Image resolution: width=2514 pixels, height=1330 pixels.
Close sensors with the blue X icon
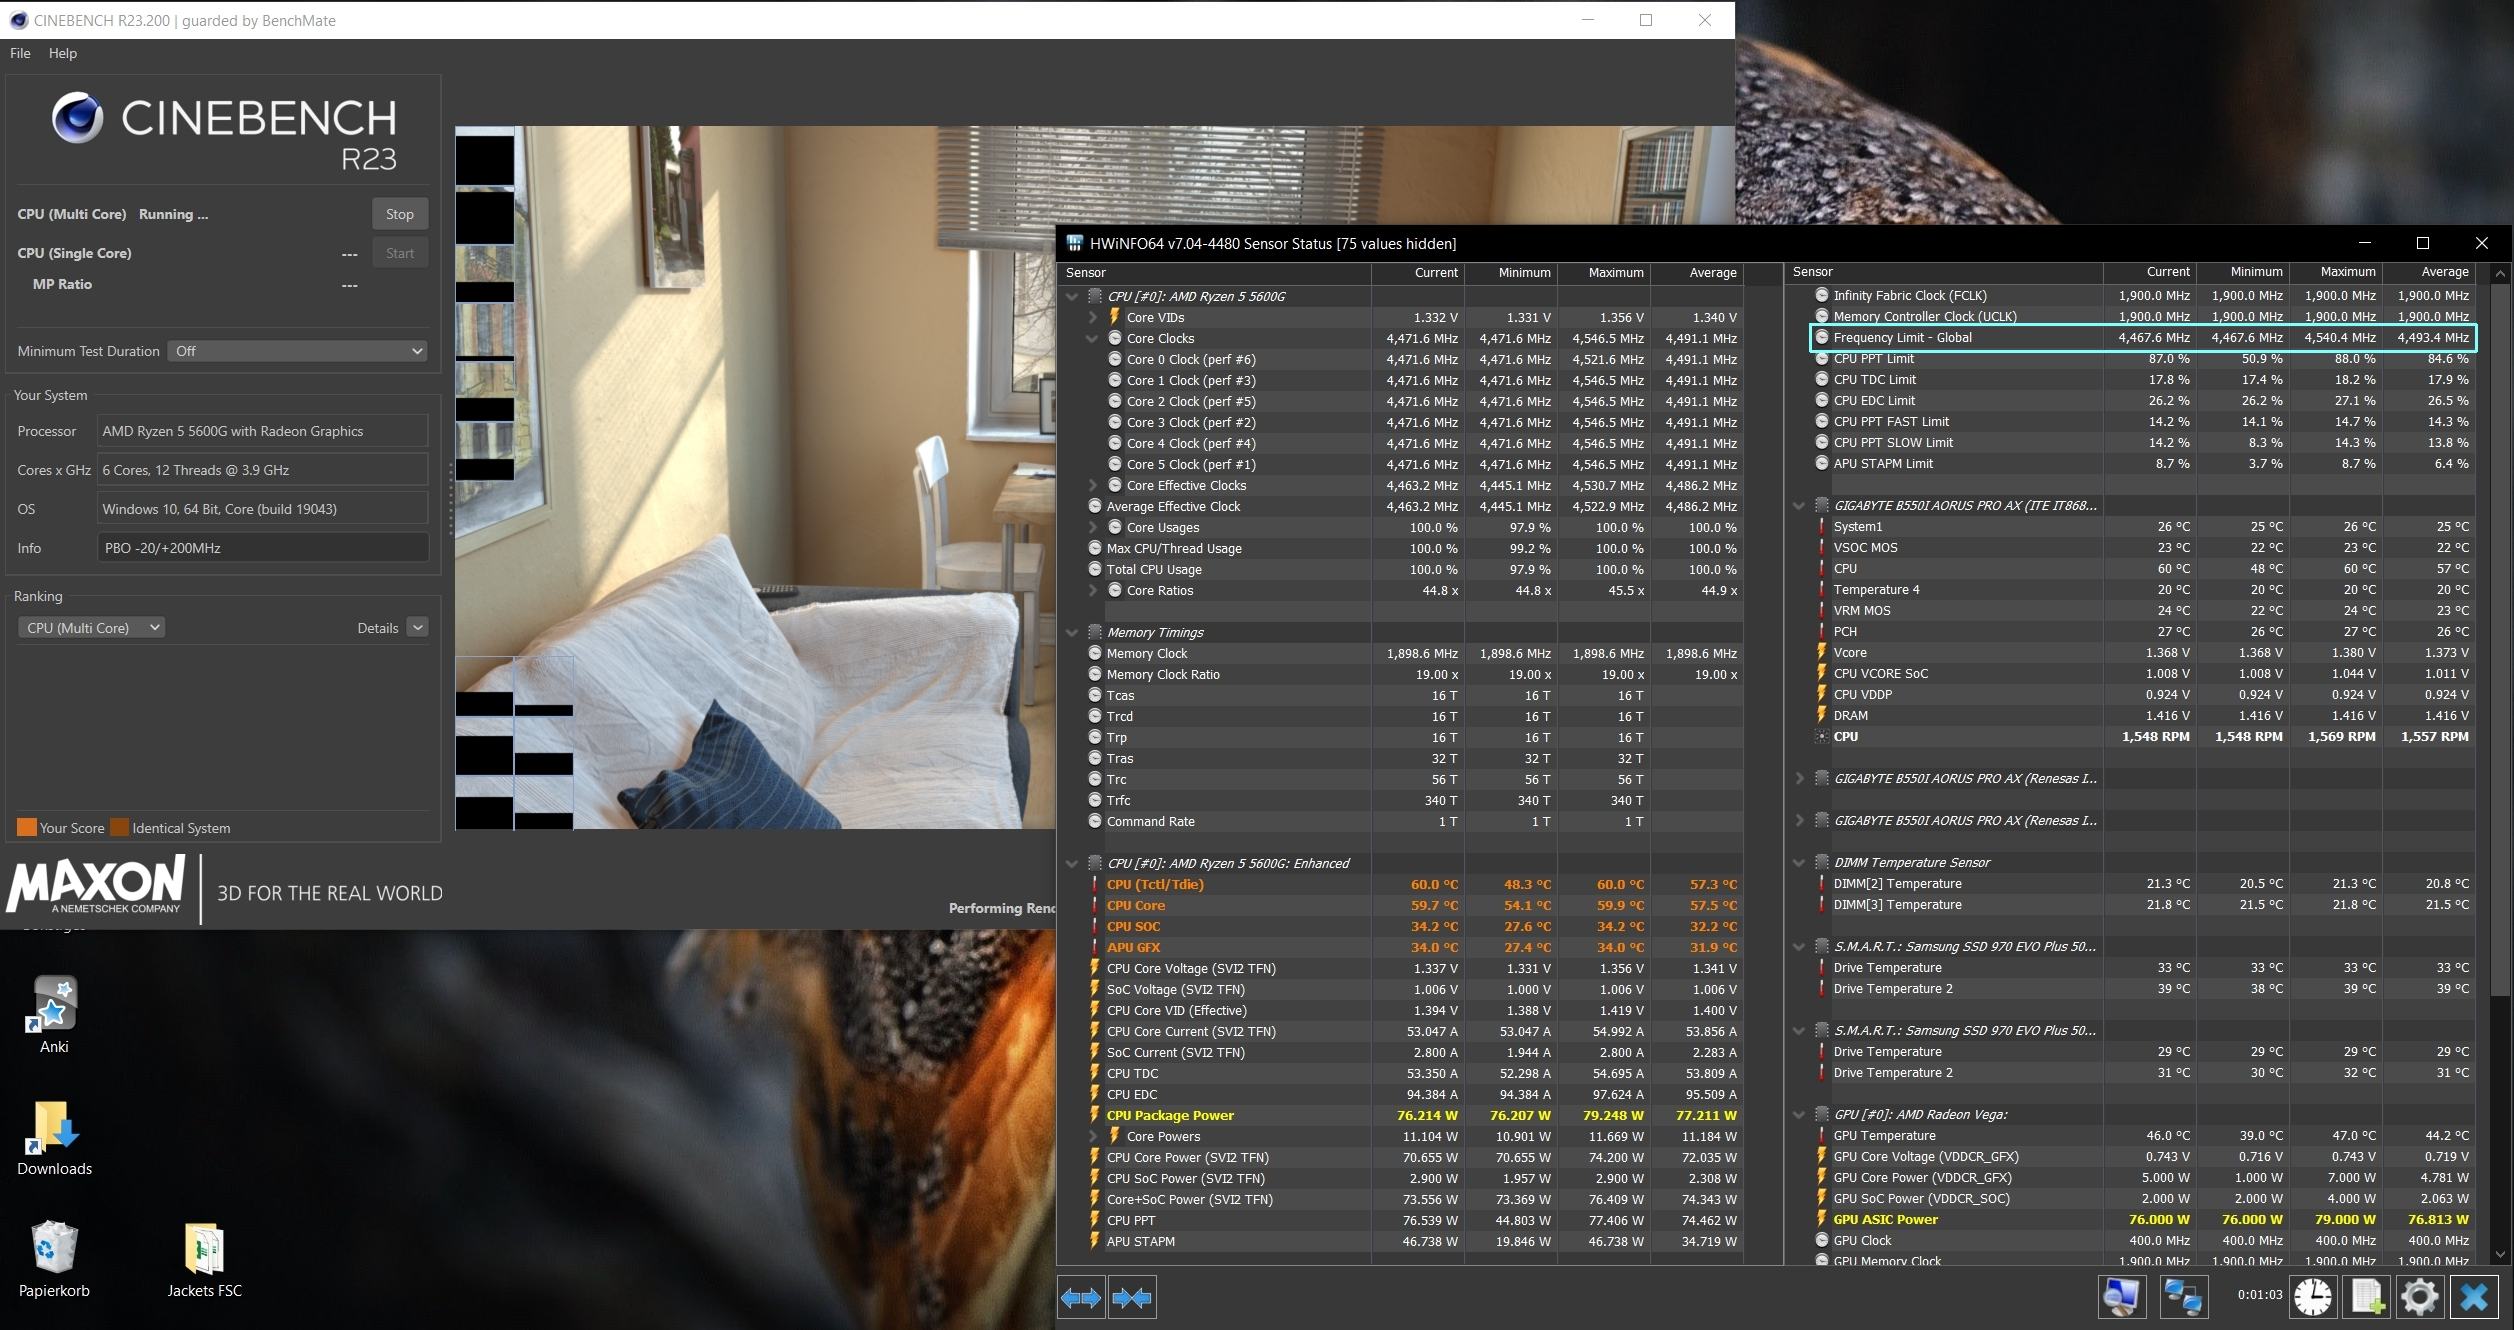[2474, 1297]
